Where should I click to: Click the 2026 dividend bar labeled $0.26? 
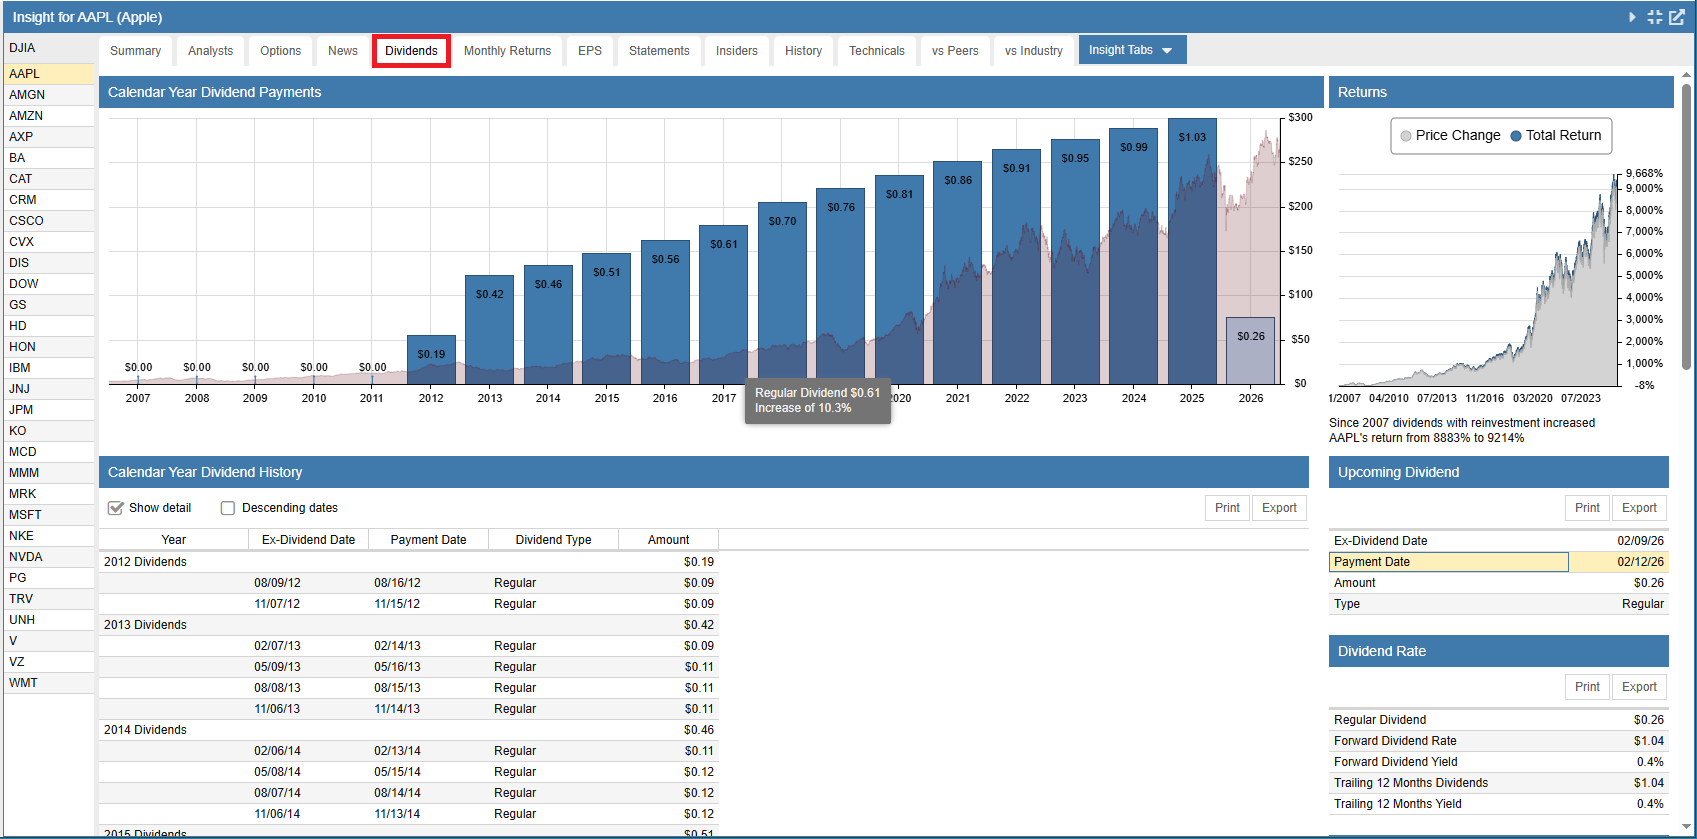(1251, 351)
